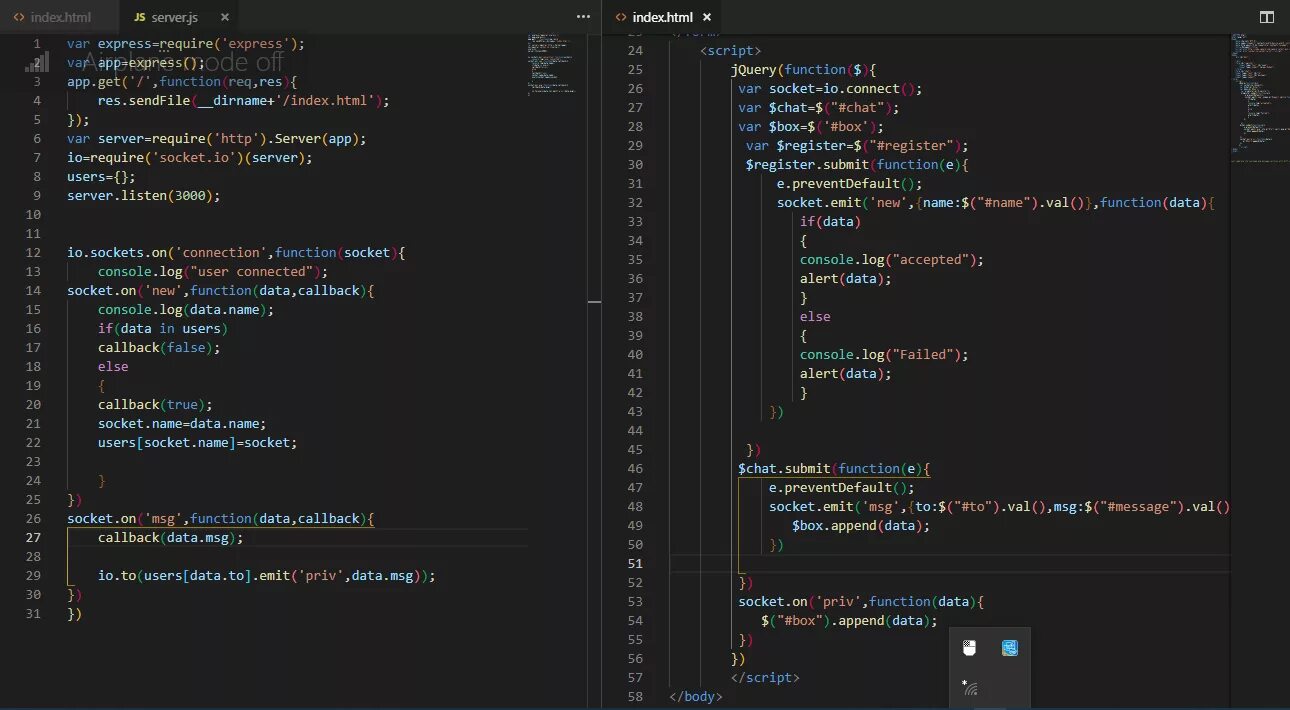The height and width of the screenshot is (710, 1290).
Task: Click 'socket.name=data.name;' line
Action: tap(182, 423)
